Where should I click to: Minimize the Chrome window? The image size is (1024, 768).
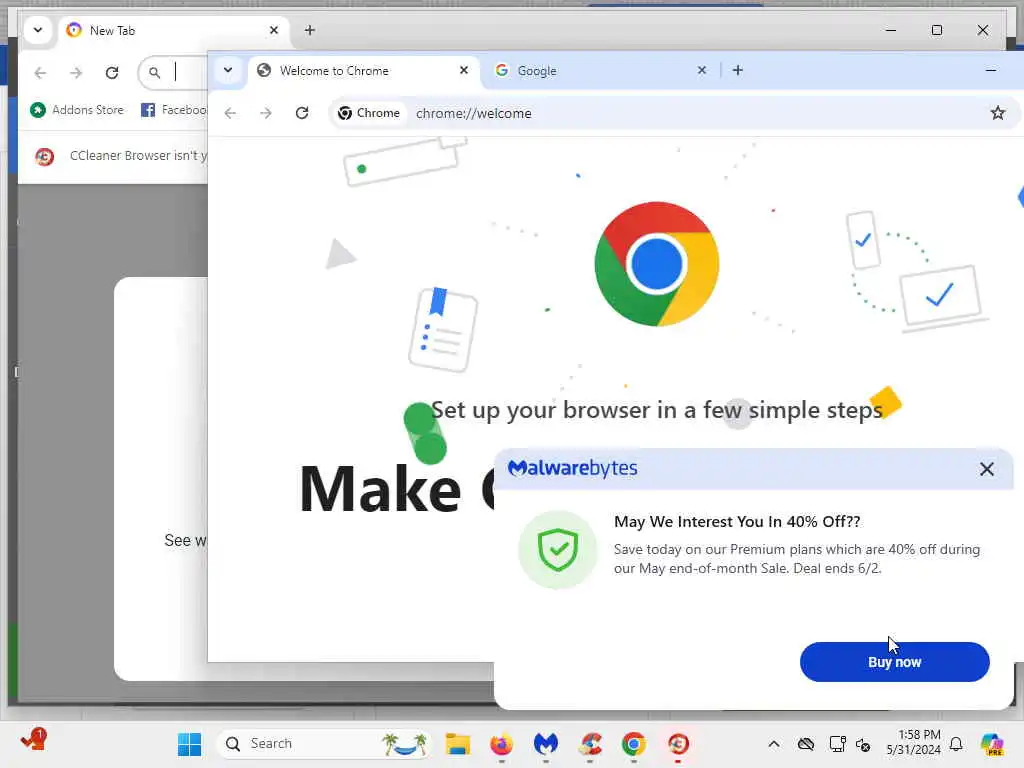click(x=991, y=70)
